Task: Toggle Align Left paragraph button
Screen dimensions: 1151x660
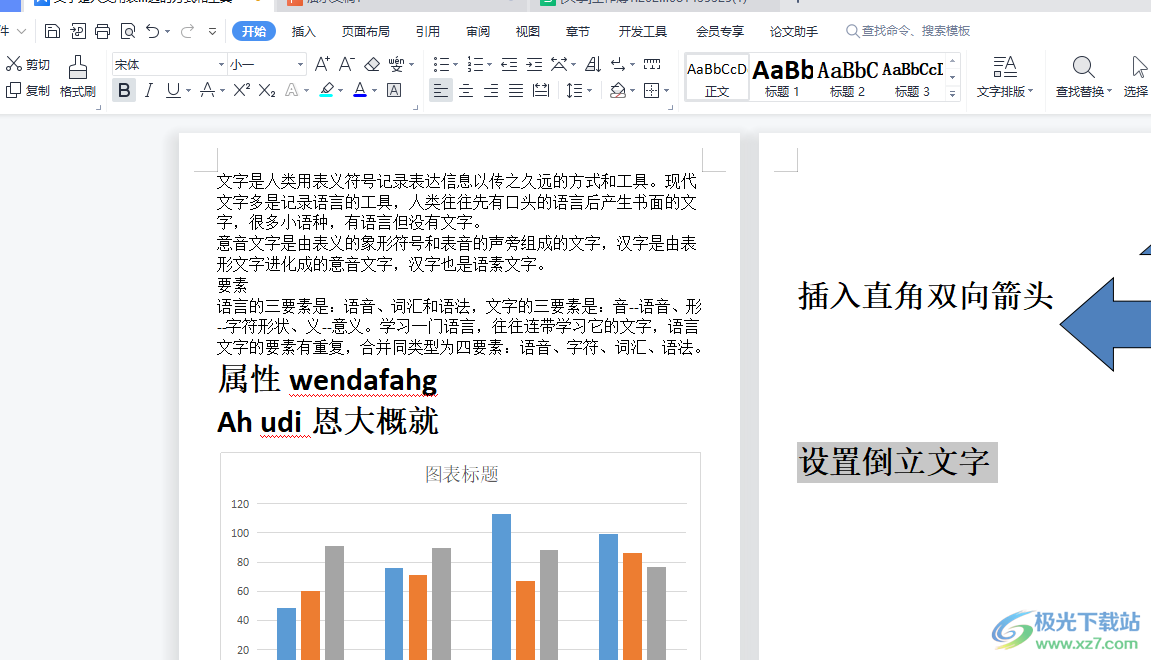Action: 440,90
